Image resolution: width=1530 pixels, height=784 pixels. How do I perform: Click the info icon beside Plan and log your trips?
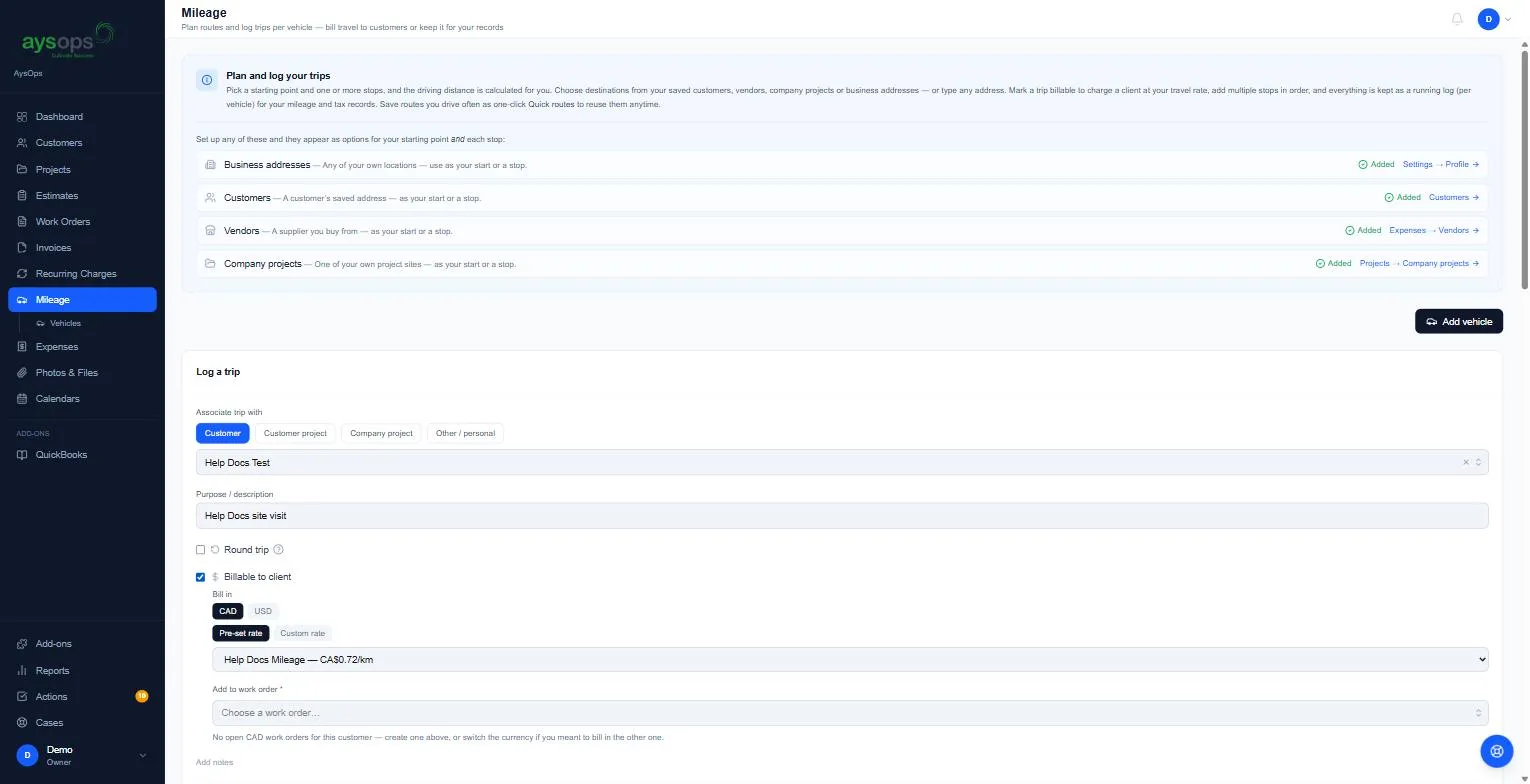tap(207, 80)
